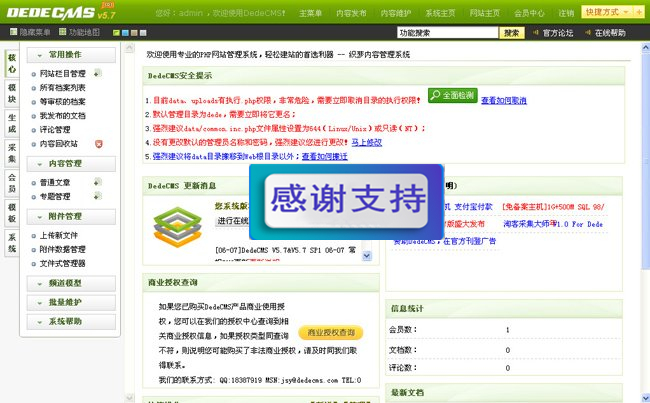
Task: Open the 支付宝付款 link
Action: coord(473,206)
